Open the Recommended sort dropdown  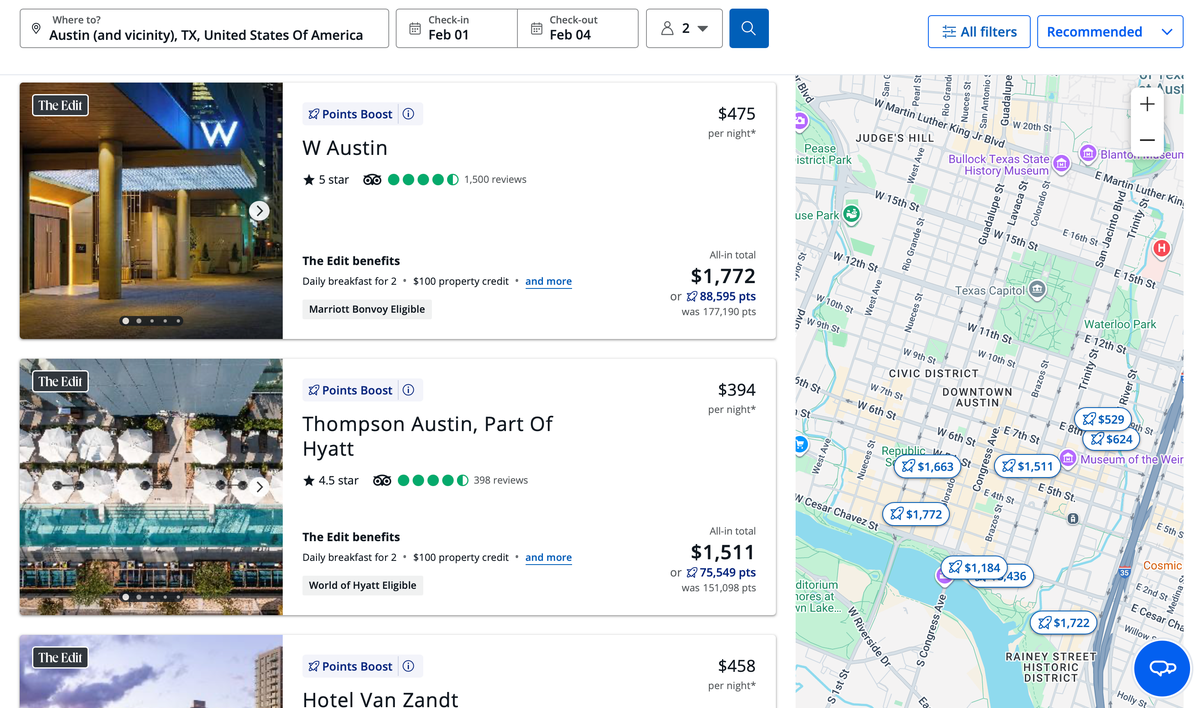coord(1108,32)
